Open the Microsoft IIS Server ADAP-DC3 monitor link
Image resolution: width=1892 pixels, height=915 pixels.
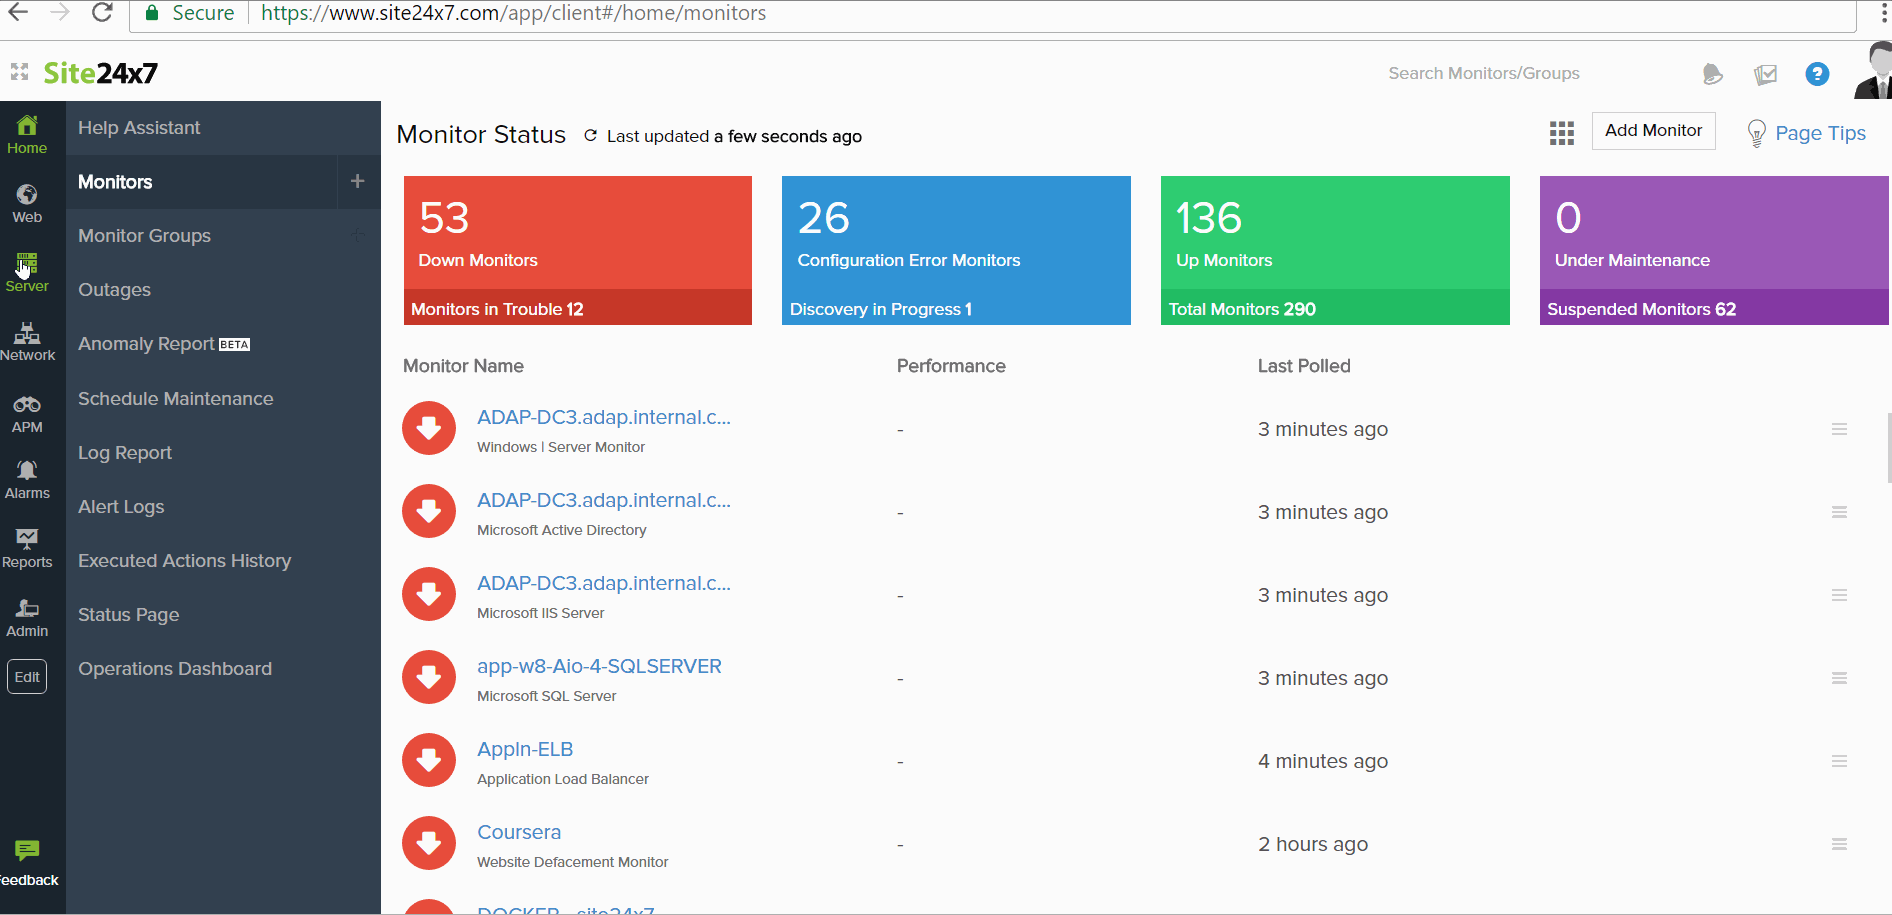point(604,583)
